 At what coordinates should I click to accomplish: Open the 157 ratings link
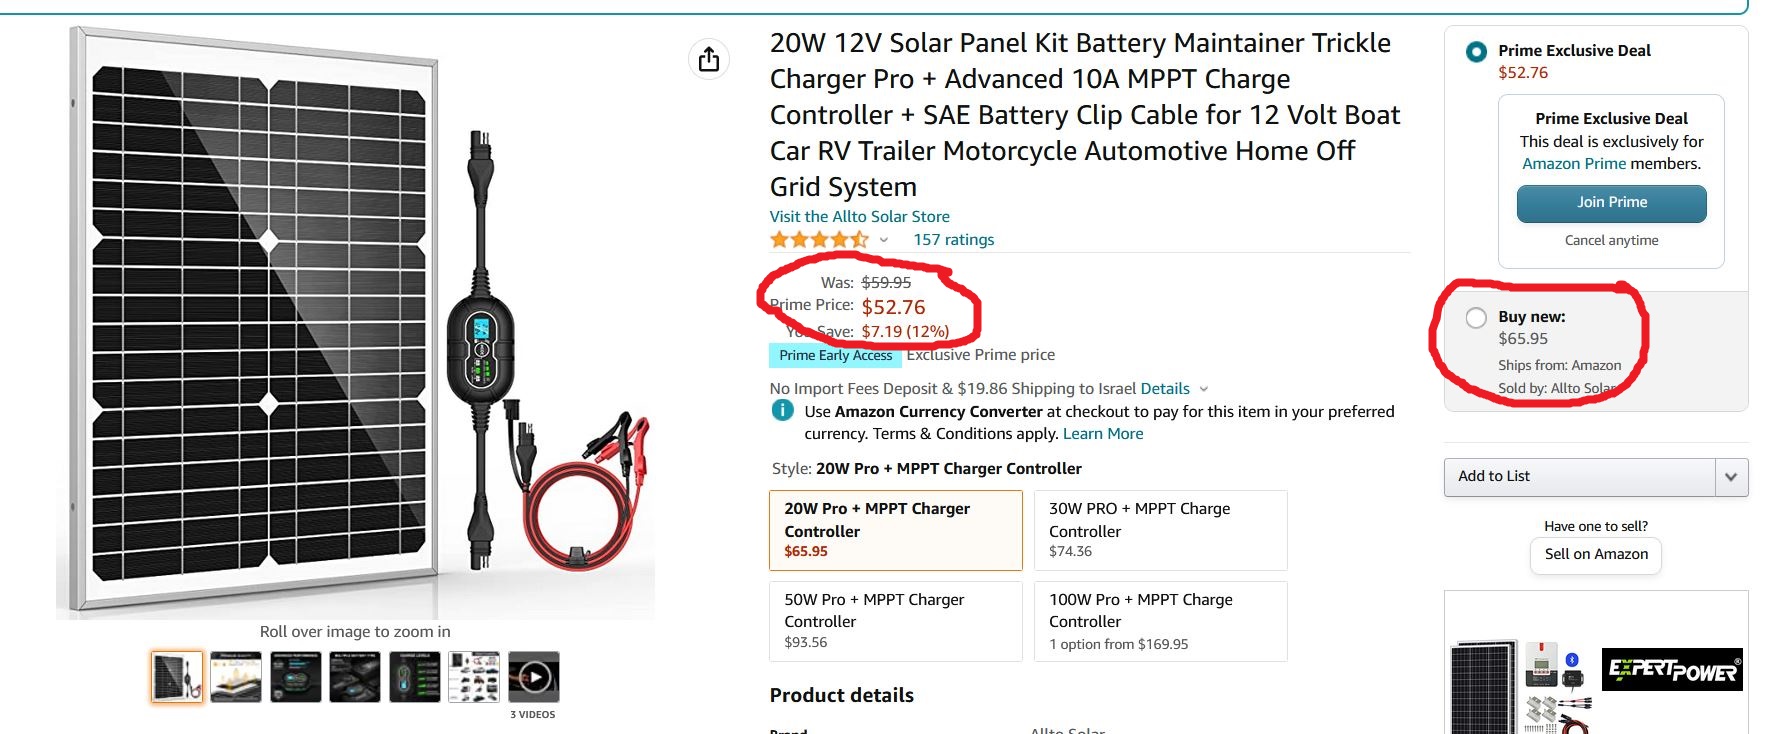(x=953, y=240)
